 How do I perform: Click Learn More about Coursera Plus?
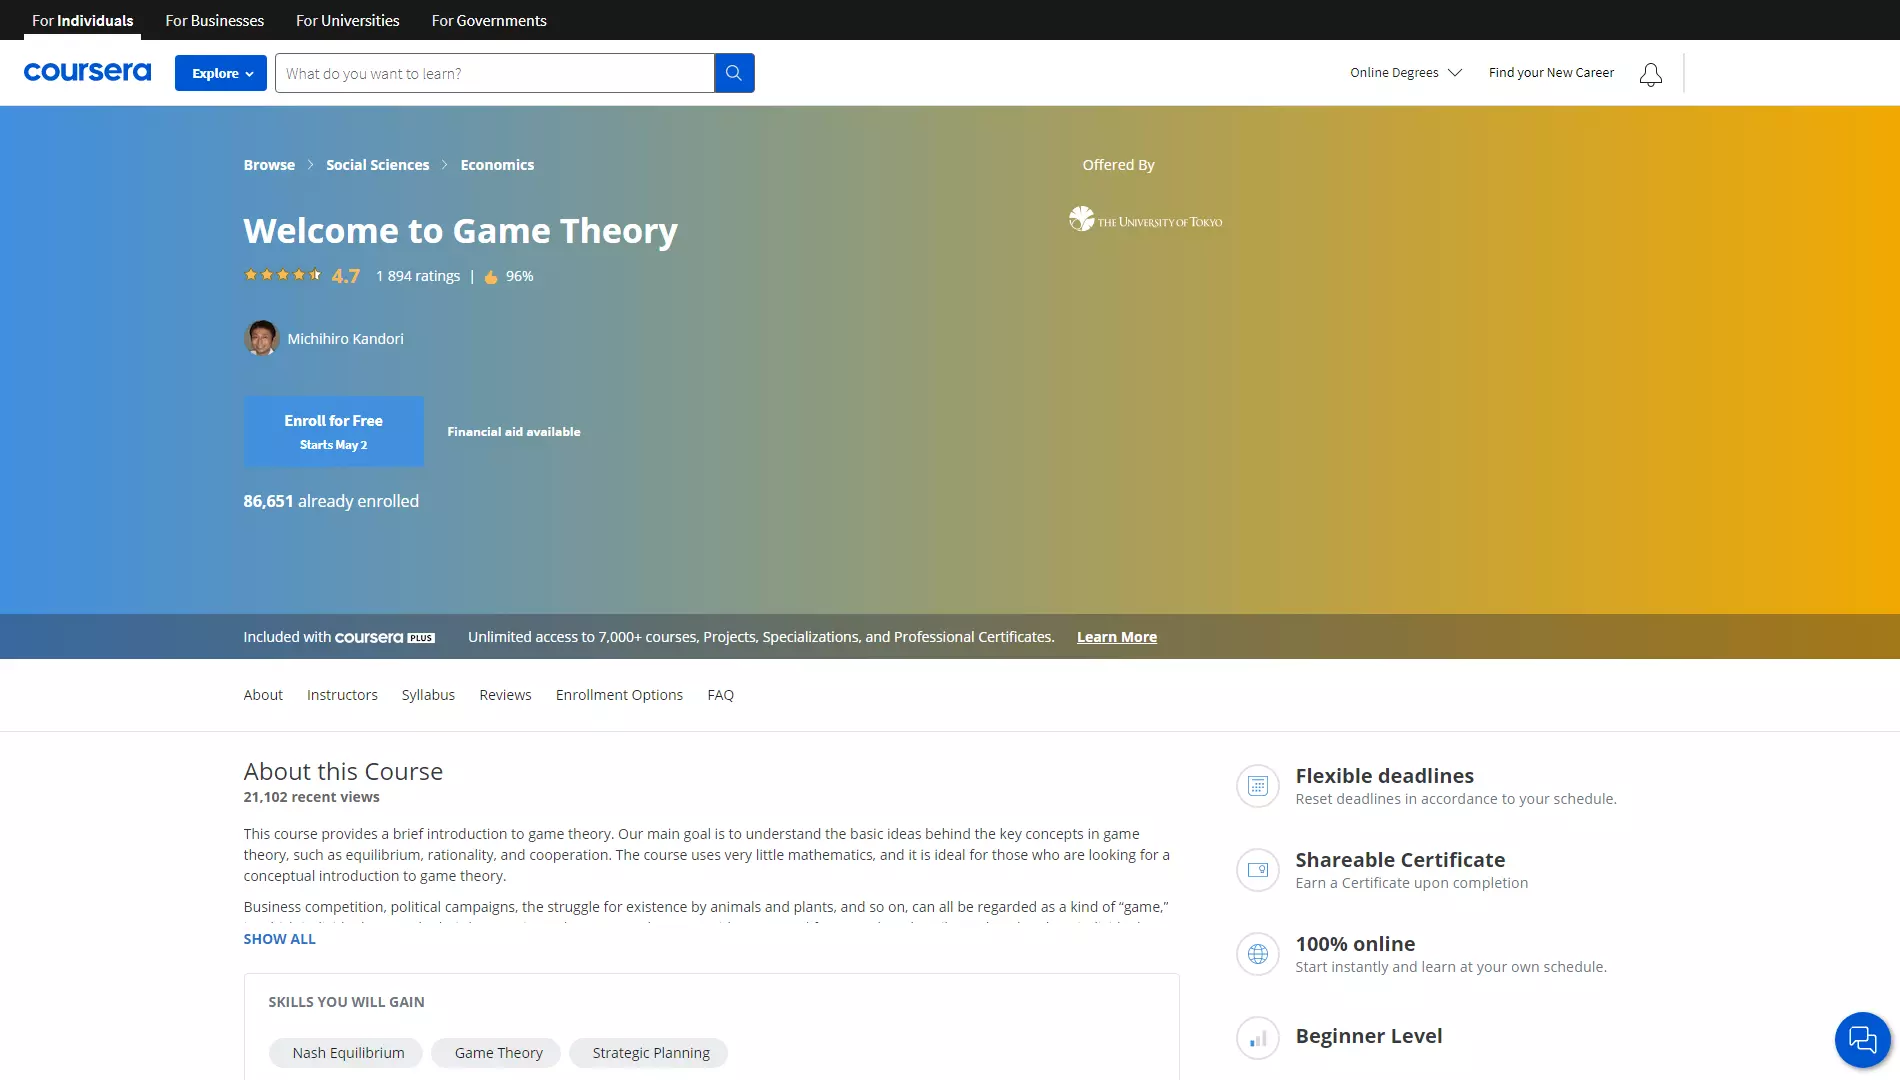[x=1117, y=637]
